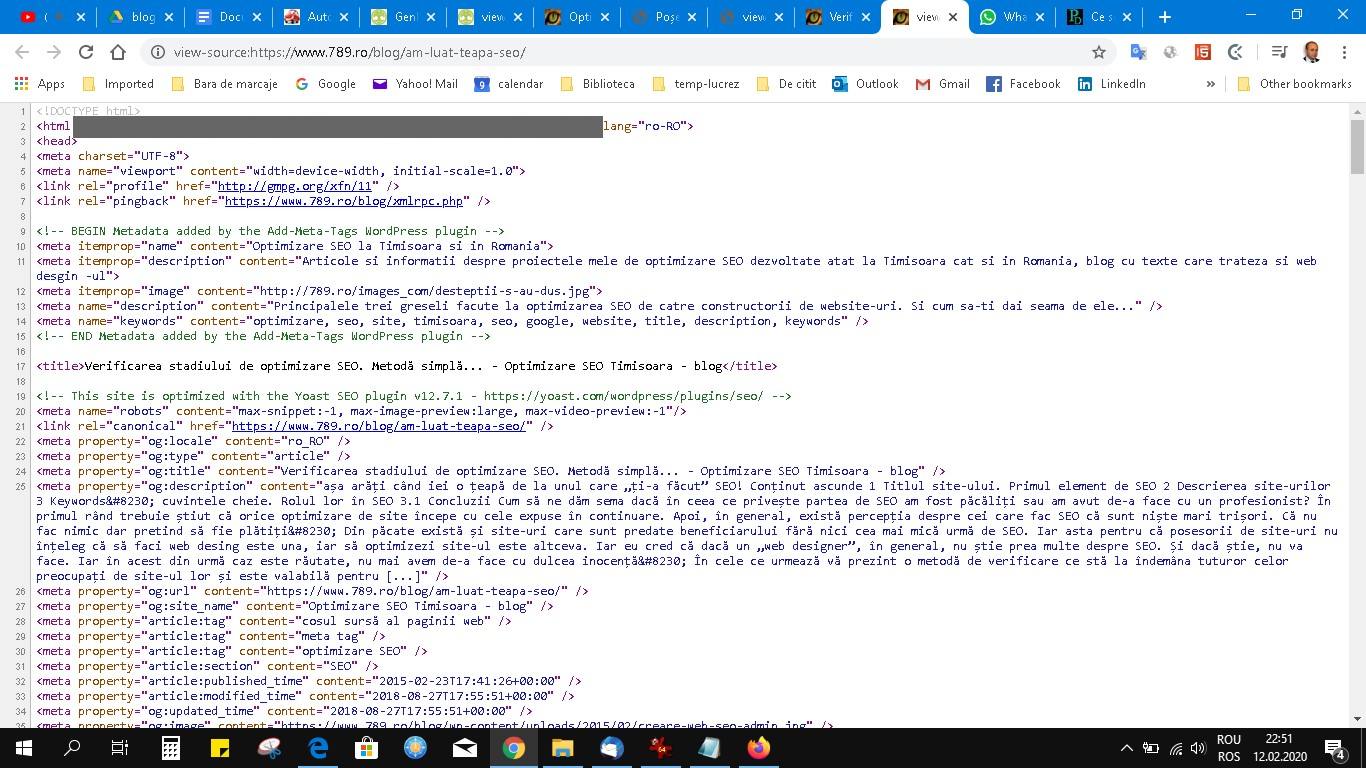This screenshot has width=1366, height=768.
Task: Open the Gmail bookmark
Action: click(943, 84)
